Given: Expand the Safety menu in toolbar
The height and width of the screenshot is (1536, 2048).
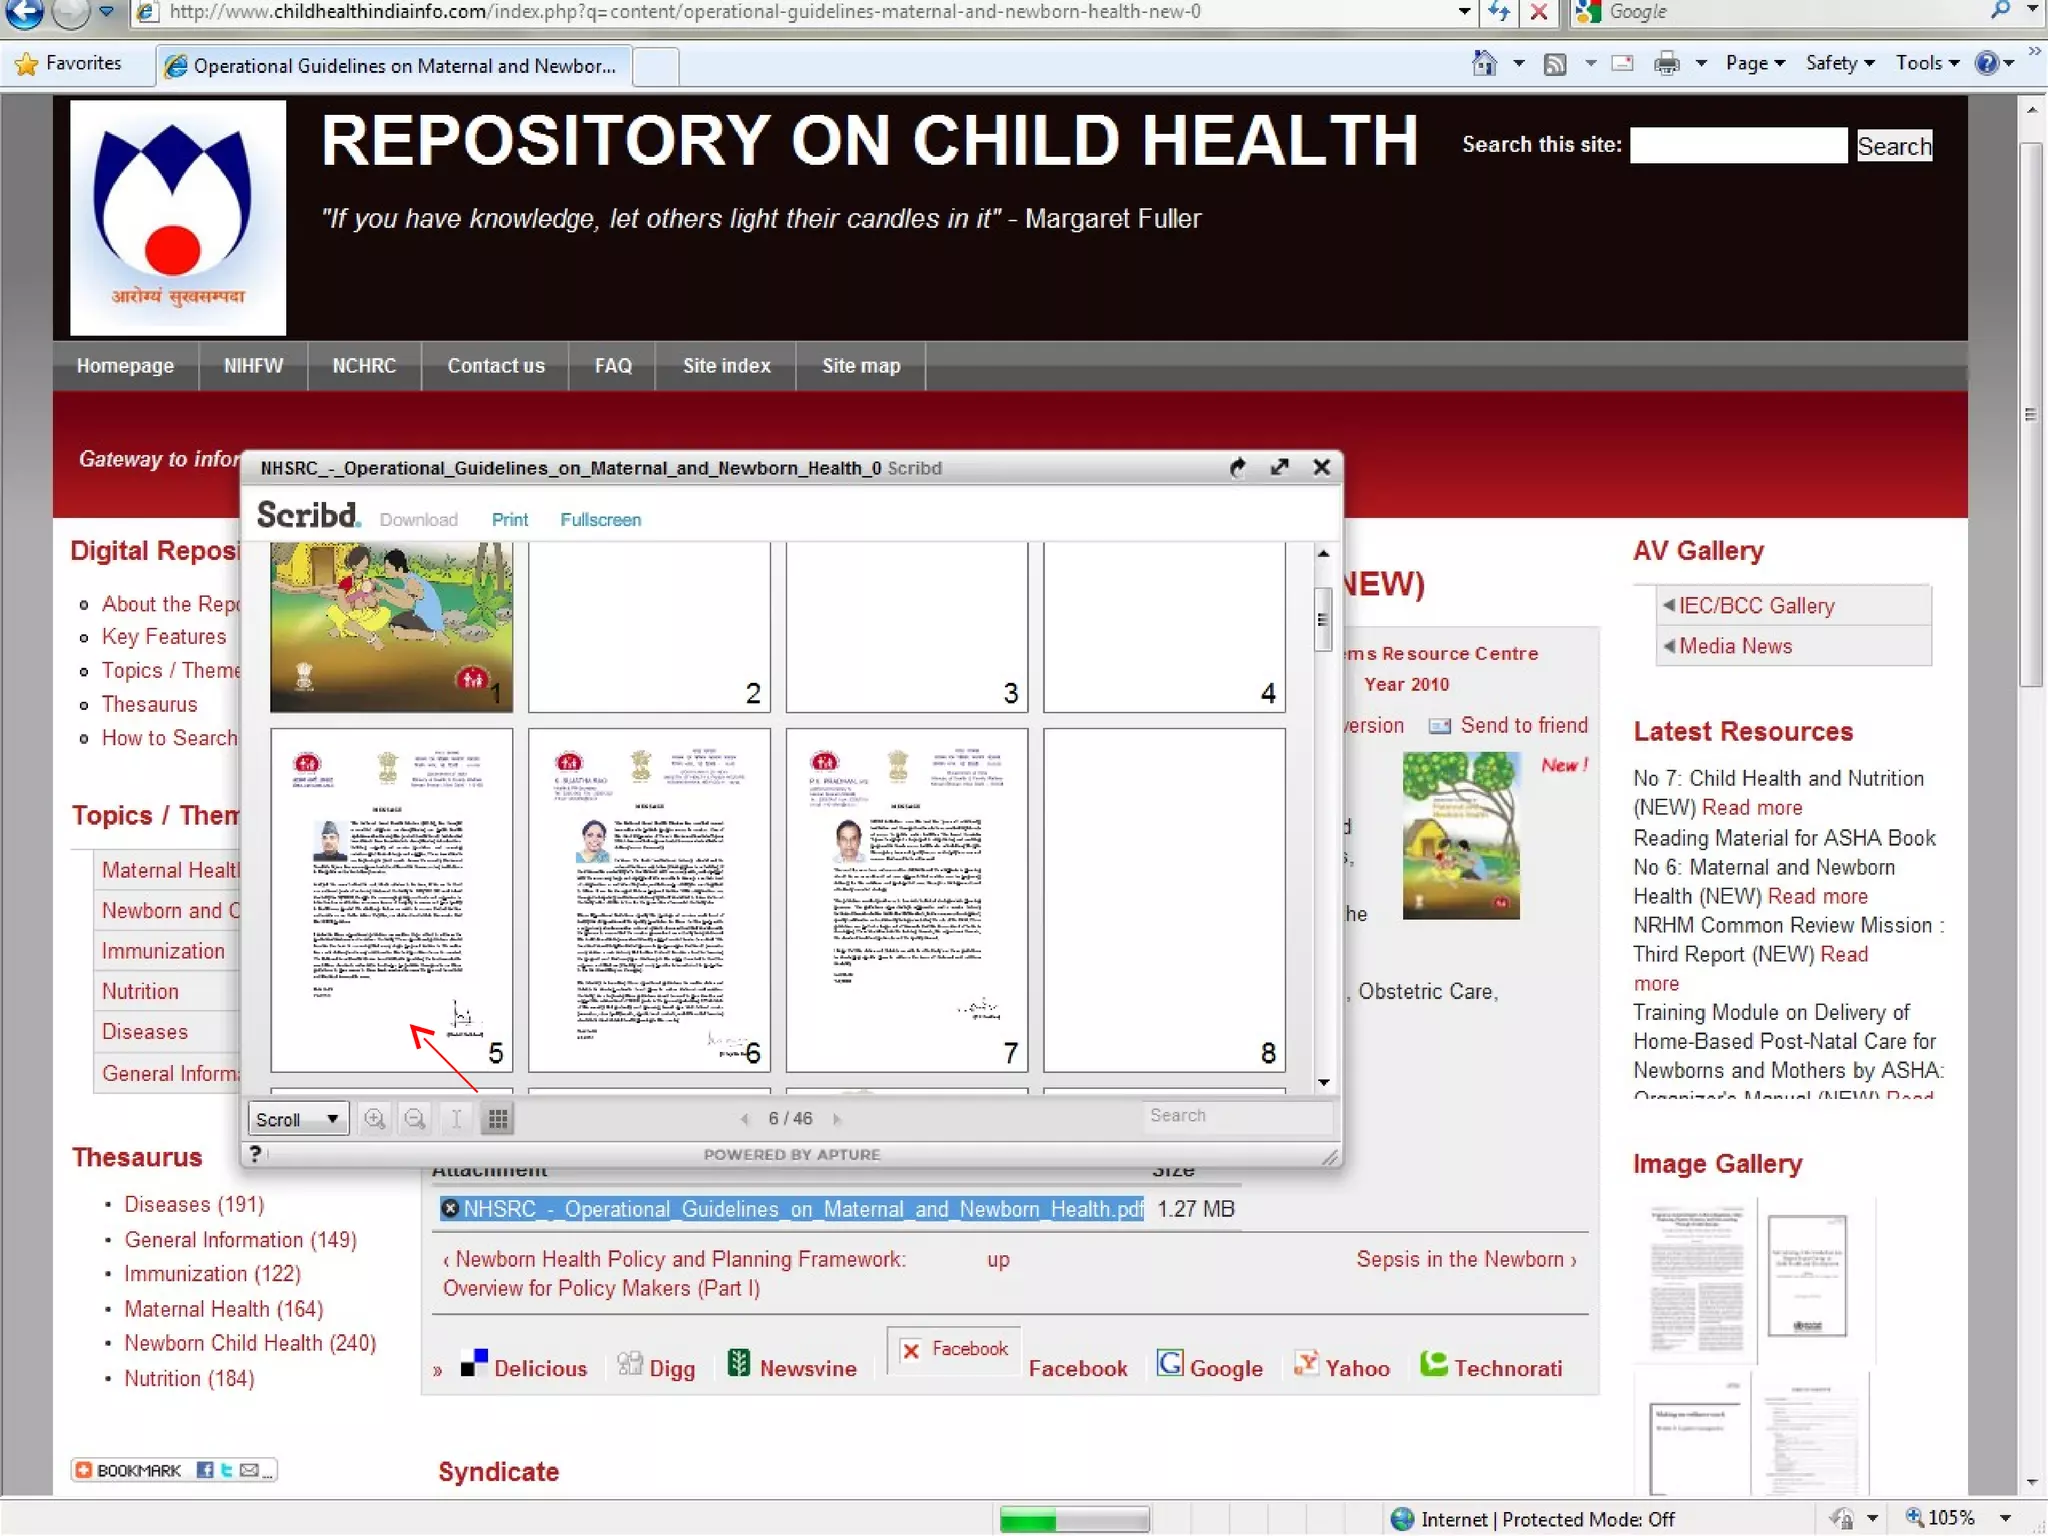Looking at the screenshot, I should tap(1839, 63).
